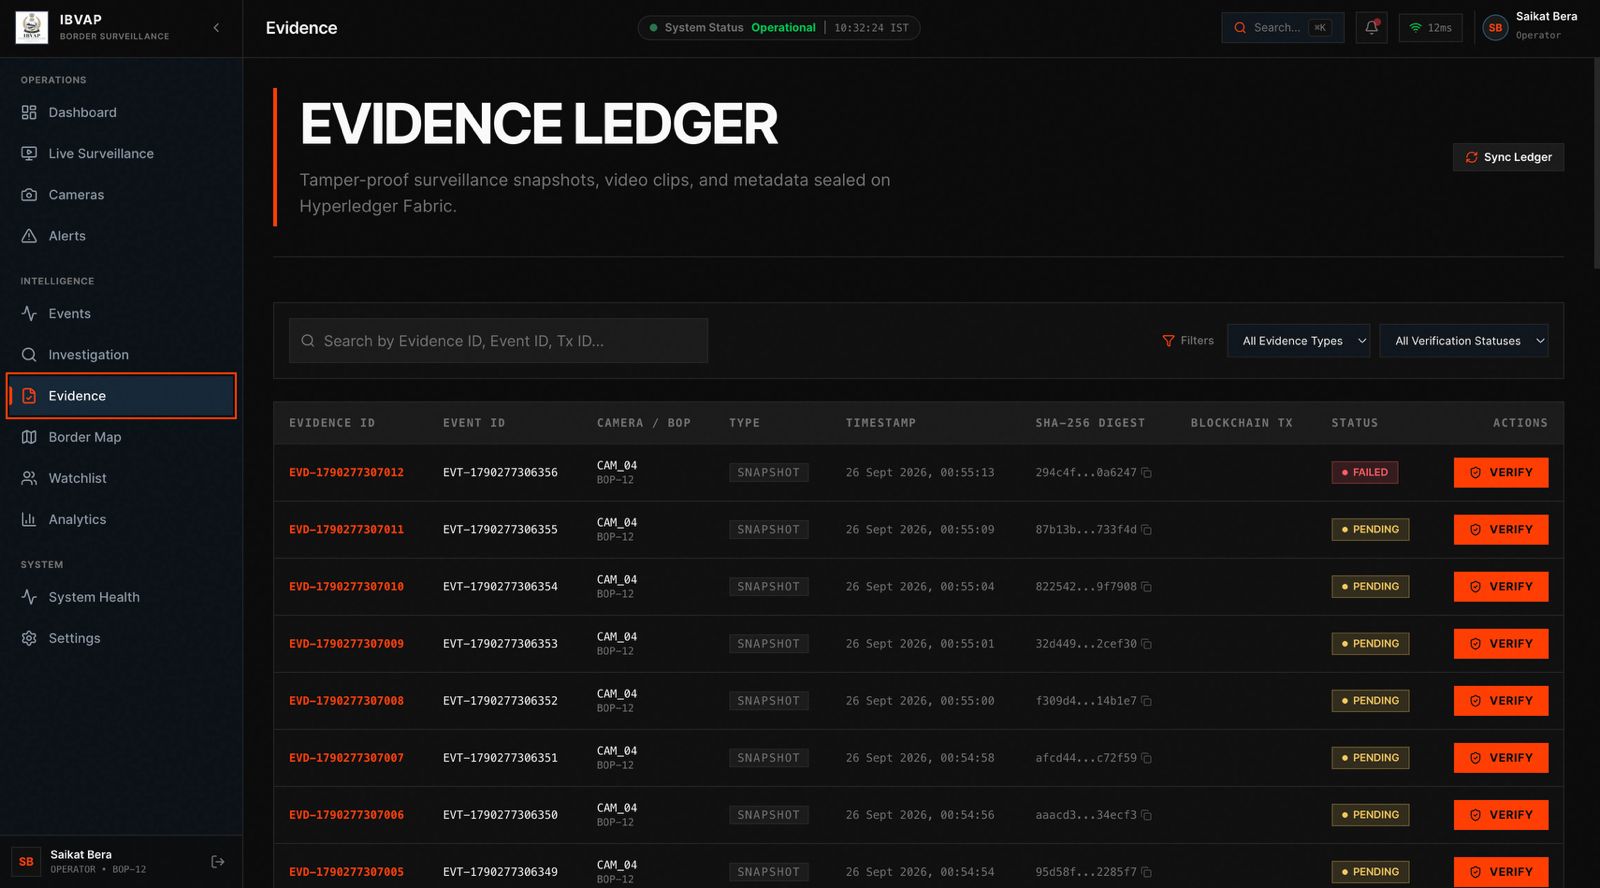Open the Border Map
1600x888 pixels.
pos(121,437)
